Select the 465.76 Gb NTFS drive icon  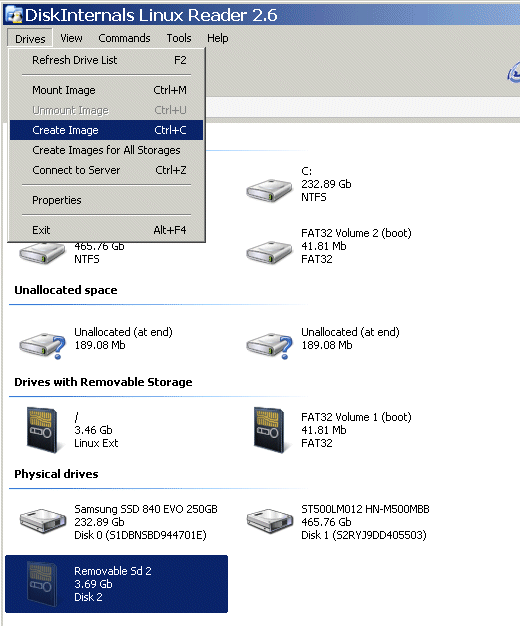coord(42,253)
